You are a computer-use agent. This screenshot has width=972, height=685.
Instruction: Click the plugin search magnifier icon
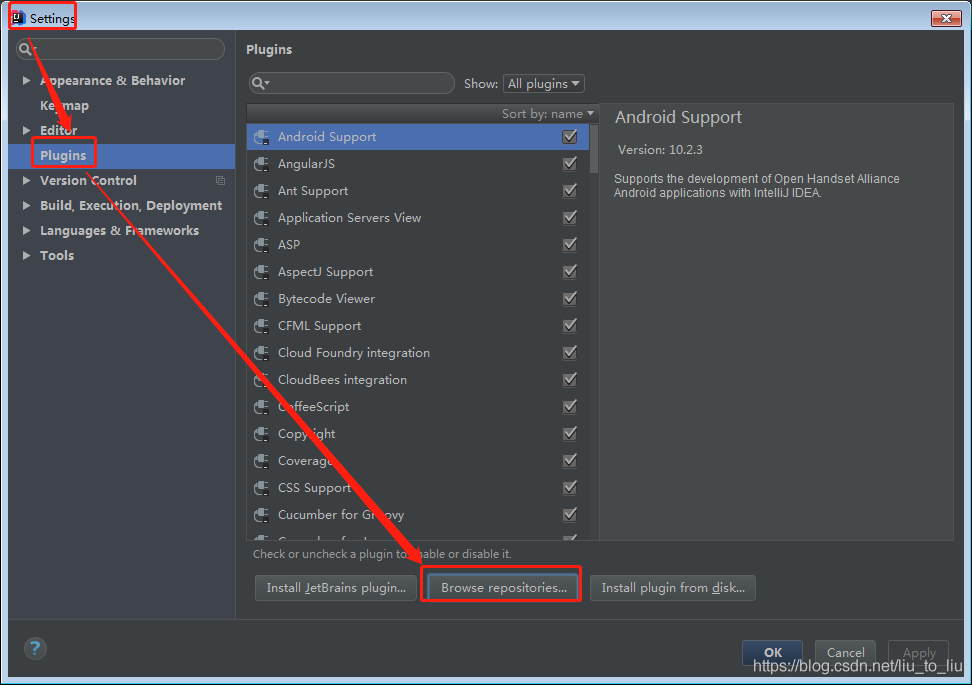260,83
